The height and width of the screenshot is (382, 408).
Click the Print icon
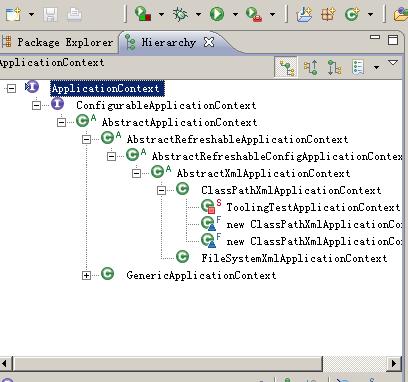tap(74, 14)
